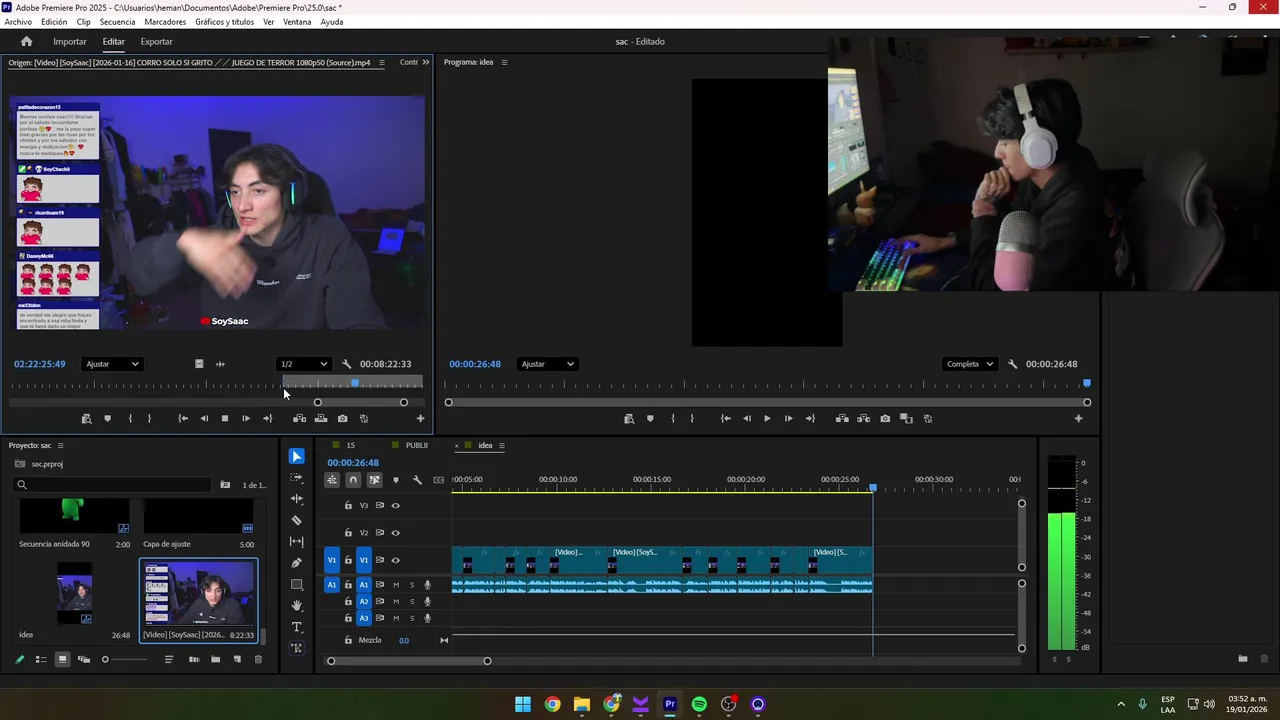Select the Hand tool
Viewport: 1280px width, 720px height.
296,606
